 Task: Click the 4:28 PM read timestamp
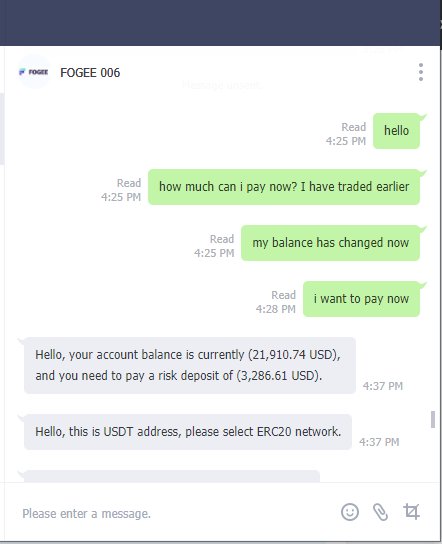pos(276,309)
